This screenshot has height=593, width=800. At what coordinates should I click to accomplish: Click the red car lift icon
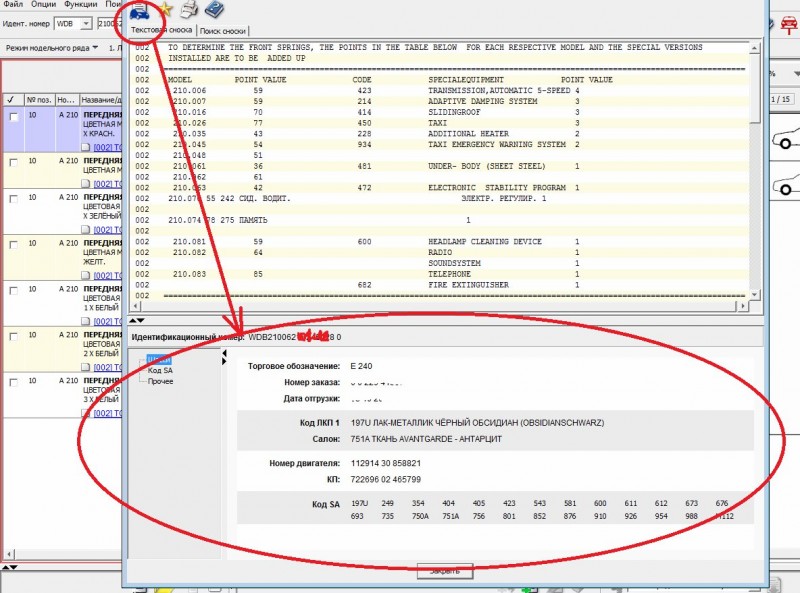pyautogui.click(x=789, y=24)
